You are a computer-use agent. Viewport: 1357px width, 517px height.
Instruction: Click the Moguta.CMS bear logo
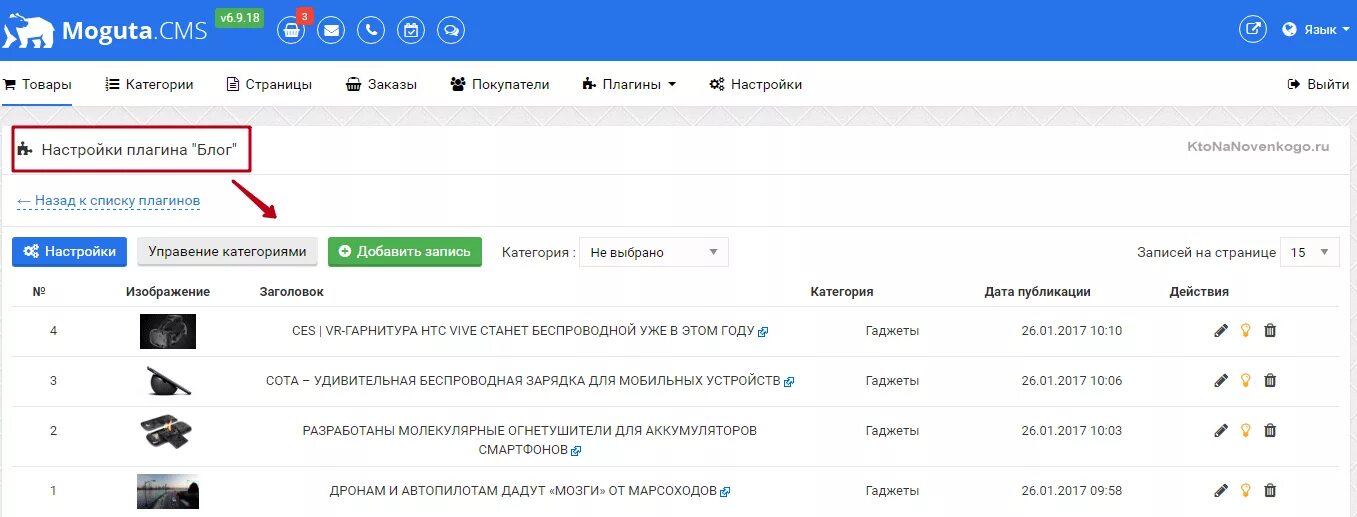pos(28,31)
